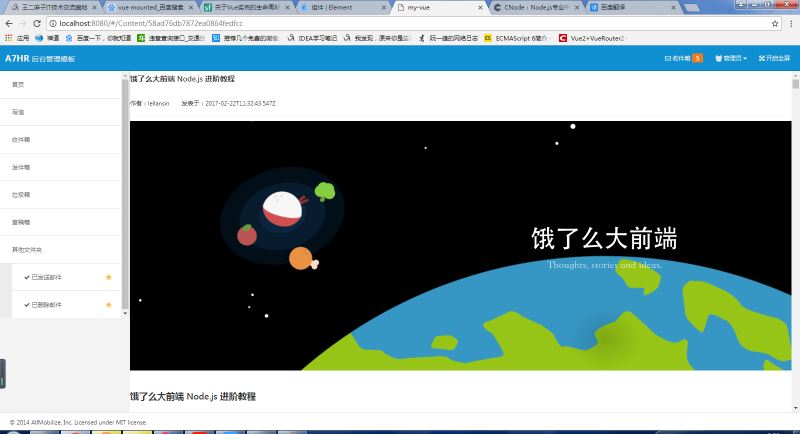Image resolution: width=800 pixels, height=434 pixels.
Task: Switch to the 组件 | Element tab
Action: pyautogui.click(x=343, y=8)
